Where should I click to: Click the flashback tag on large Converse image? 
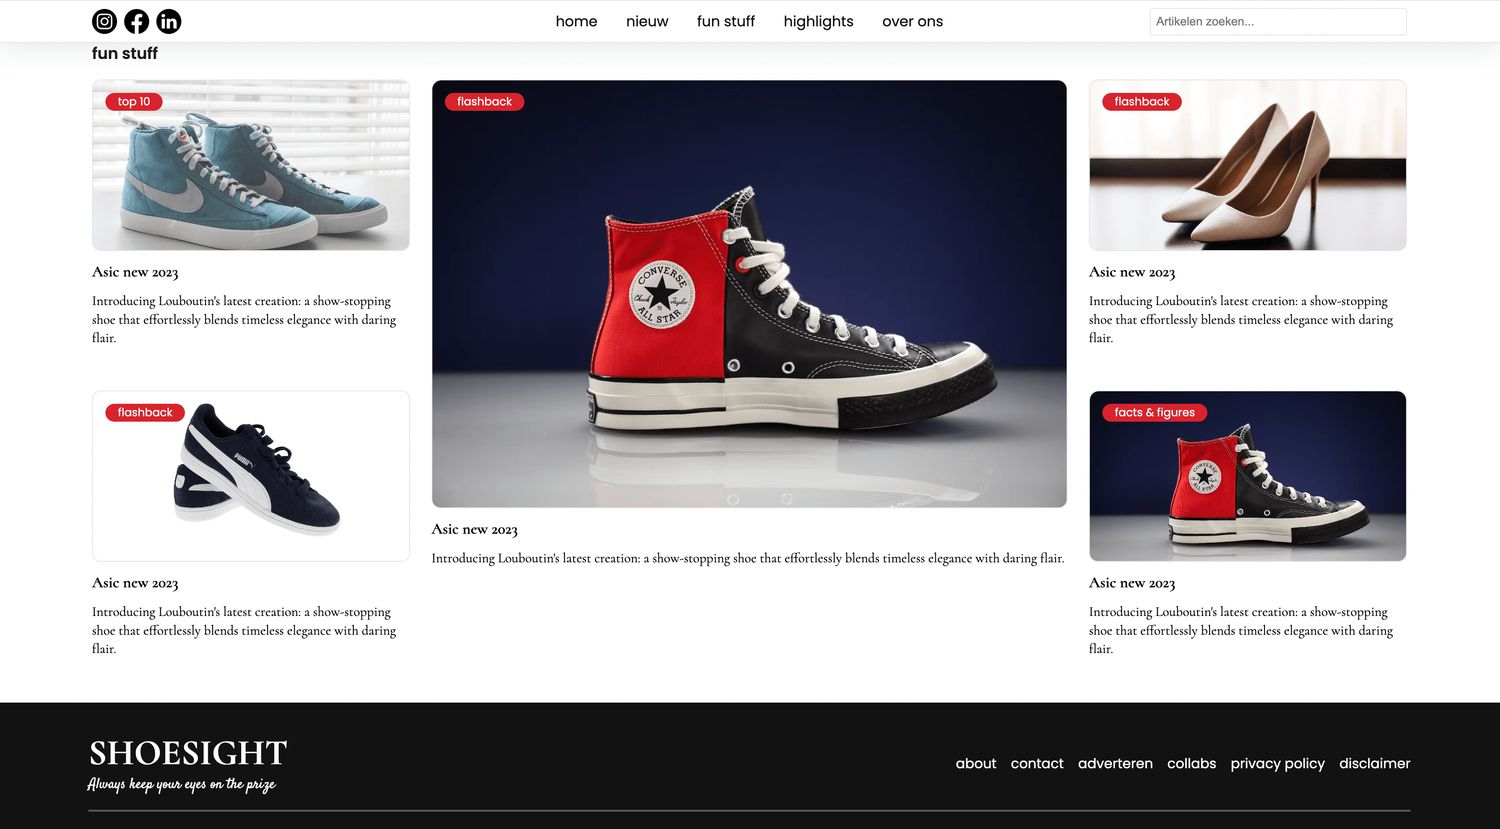click(x=484, y=101)
